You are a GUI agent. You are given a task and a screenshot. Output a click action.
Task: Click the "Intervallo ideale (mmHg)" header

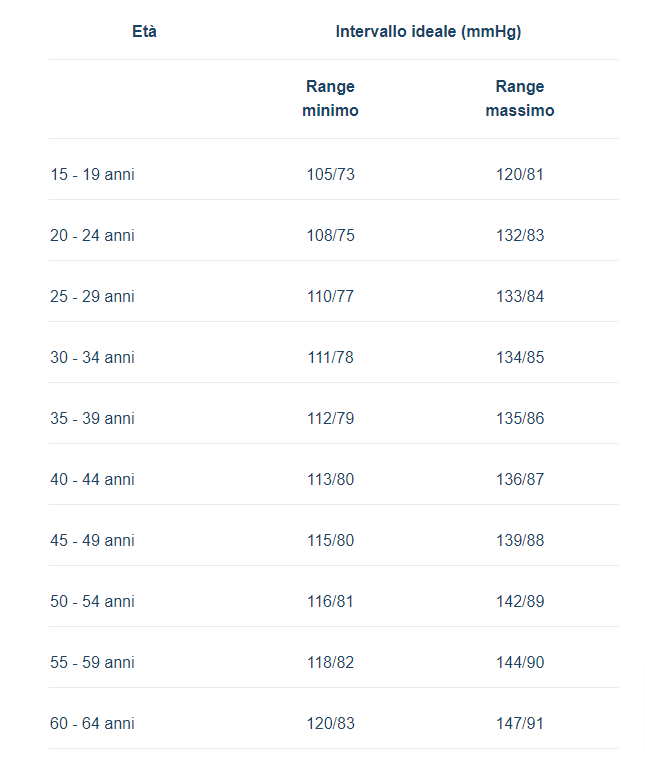[428, 32]
